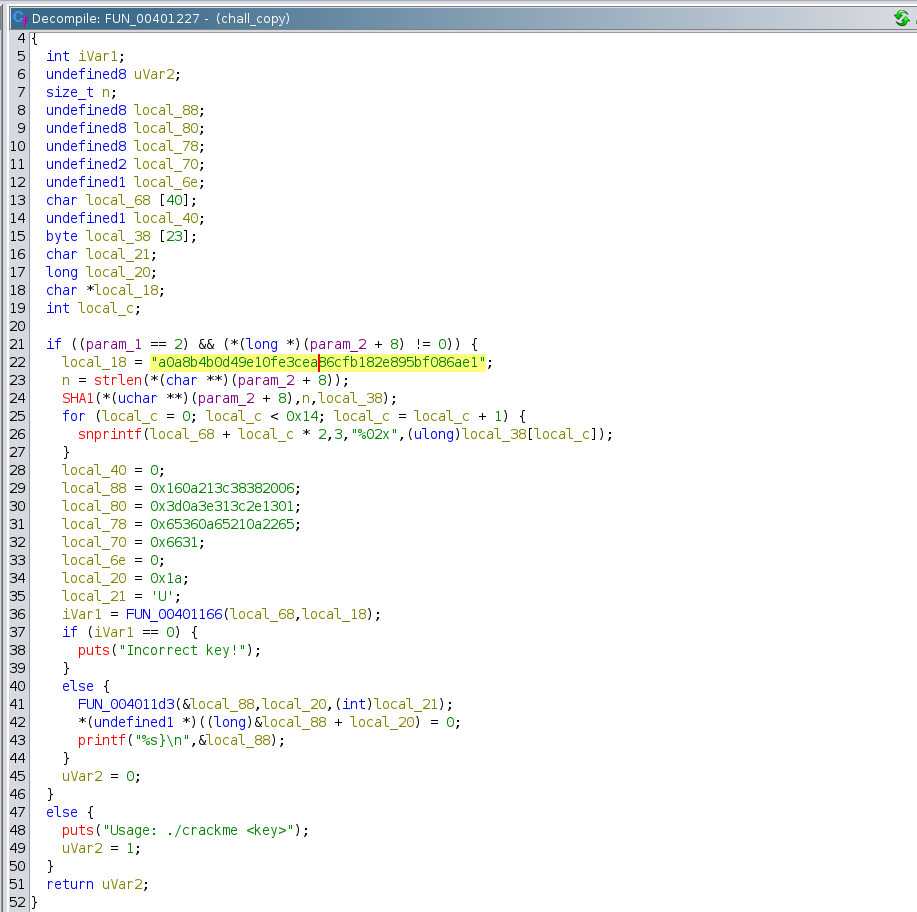The width and height of the screenshot is (917, 912).
Task: Click 0x14 loop bound in for statement
Action: 302,417
